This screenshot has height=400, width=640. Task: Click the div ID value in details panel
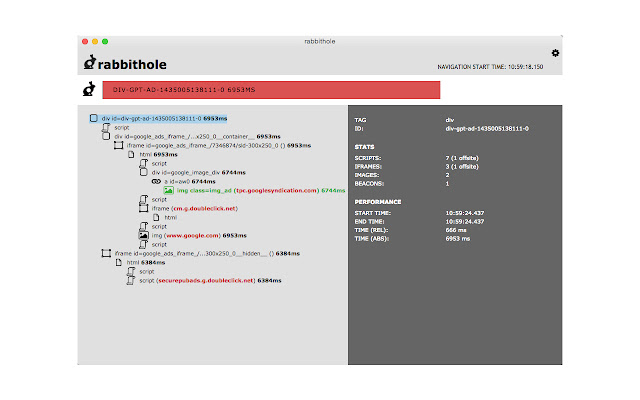(486, 129)
